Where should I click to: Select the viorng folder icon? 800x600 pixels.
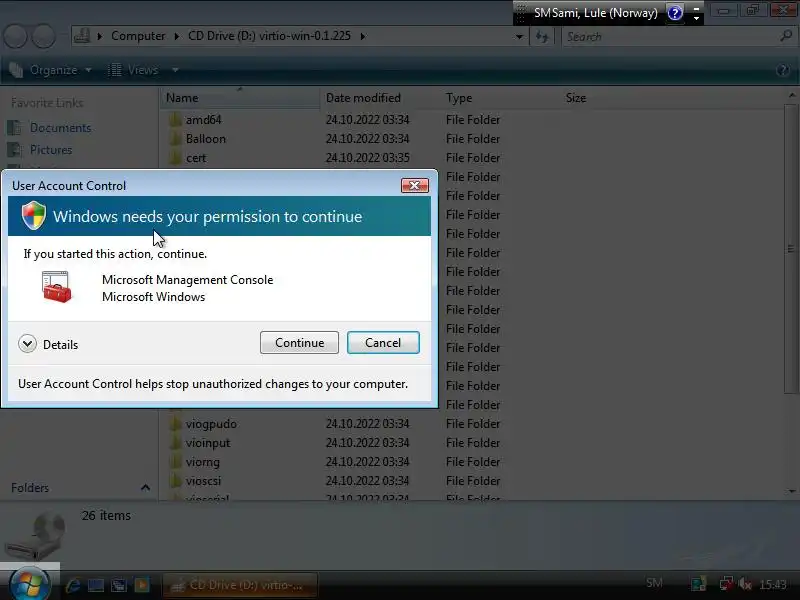pos(175,461)
